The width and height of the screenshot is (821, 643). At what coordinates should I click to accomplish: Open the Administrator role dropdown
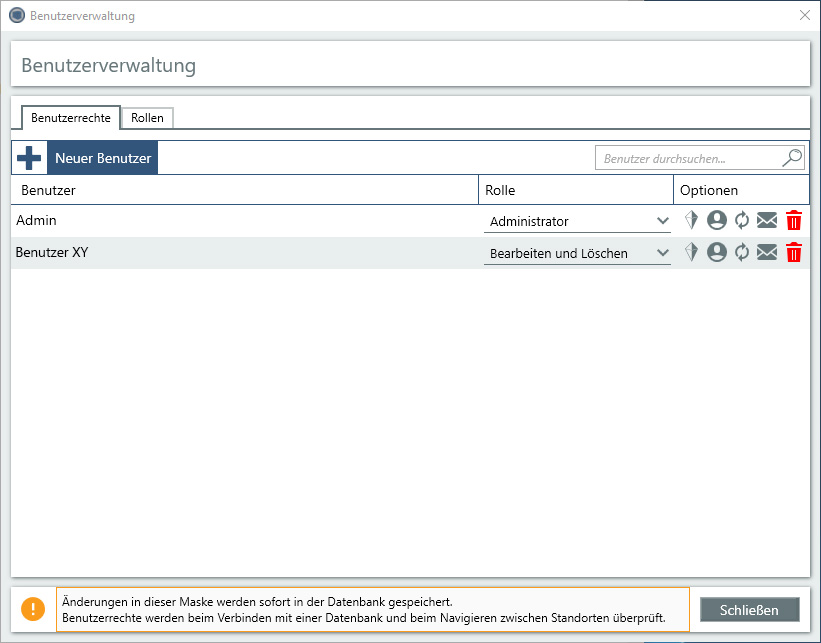pyautogui.click(x=577, y=221)
